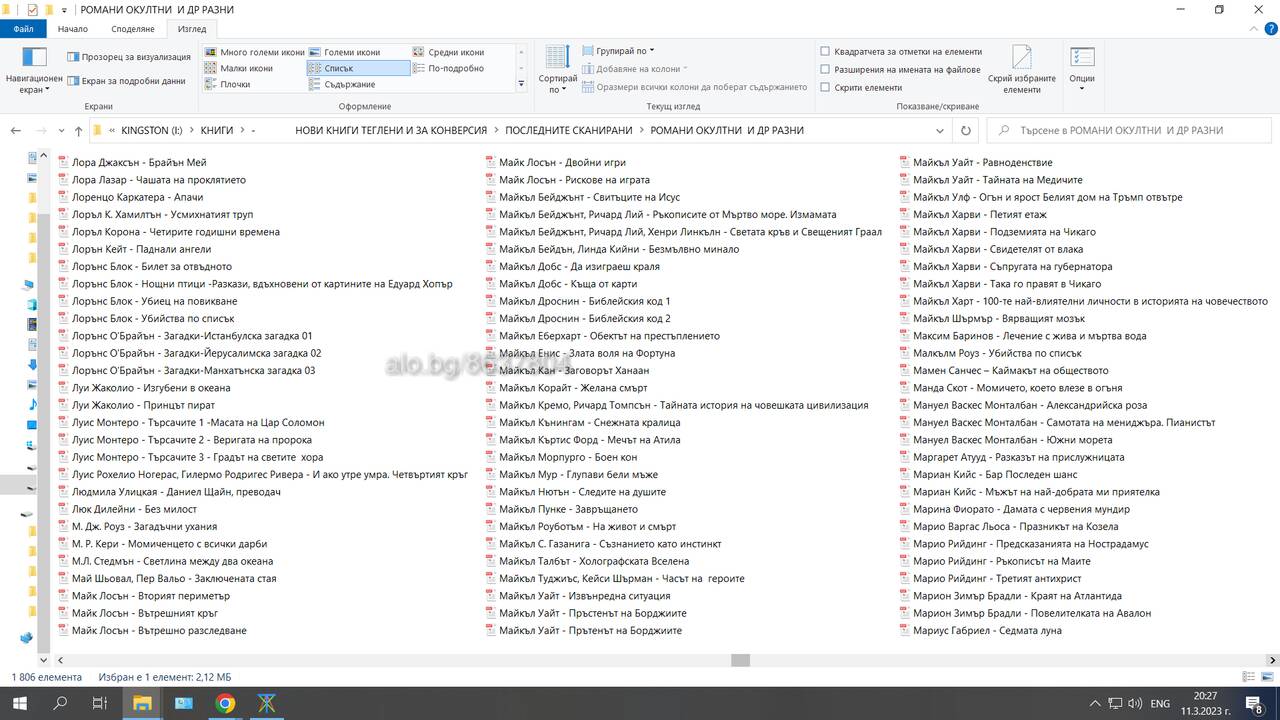
Task: Open the Опции folder options button
Action: tap(1082, 70)
